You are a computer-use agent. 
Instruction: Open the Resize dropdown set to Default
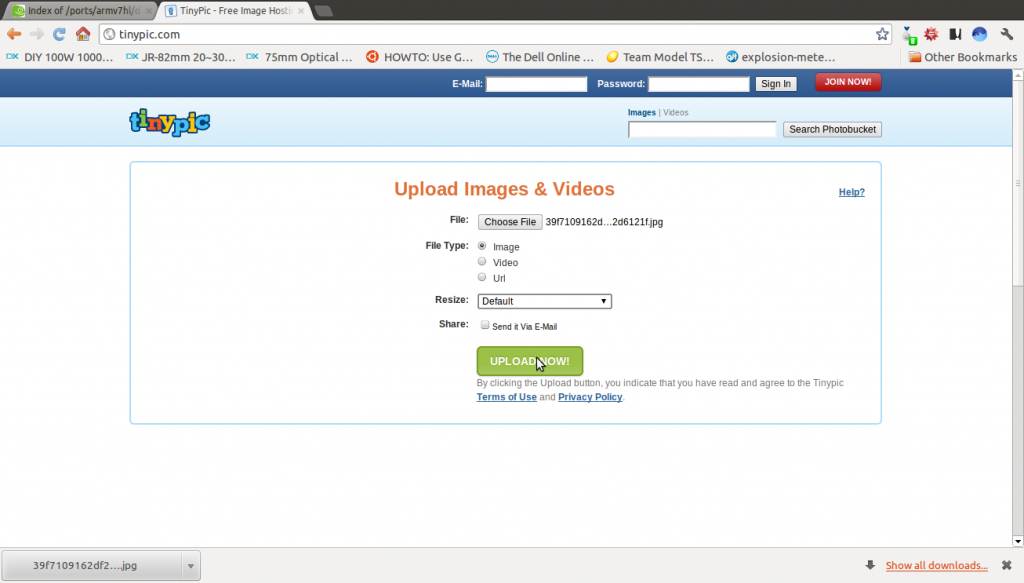pos(544,301)
